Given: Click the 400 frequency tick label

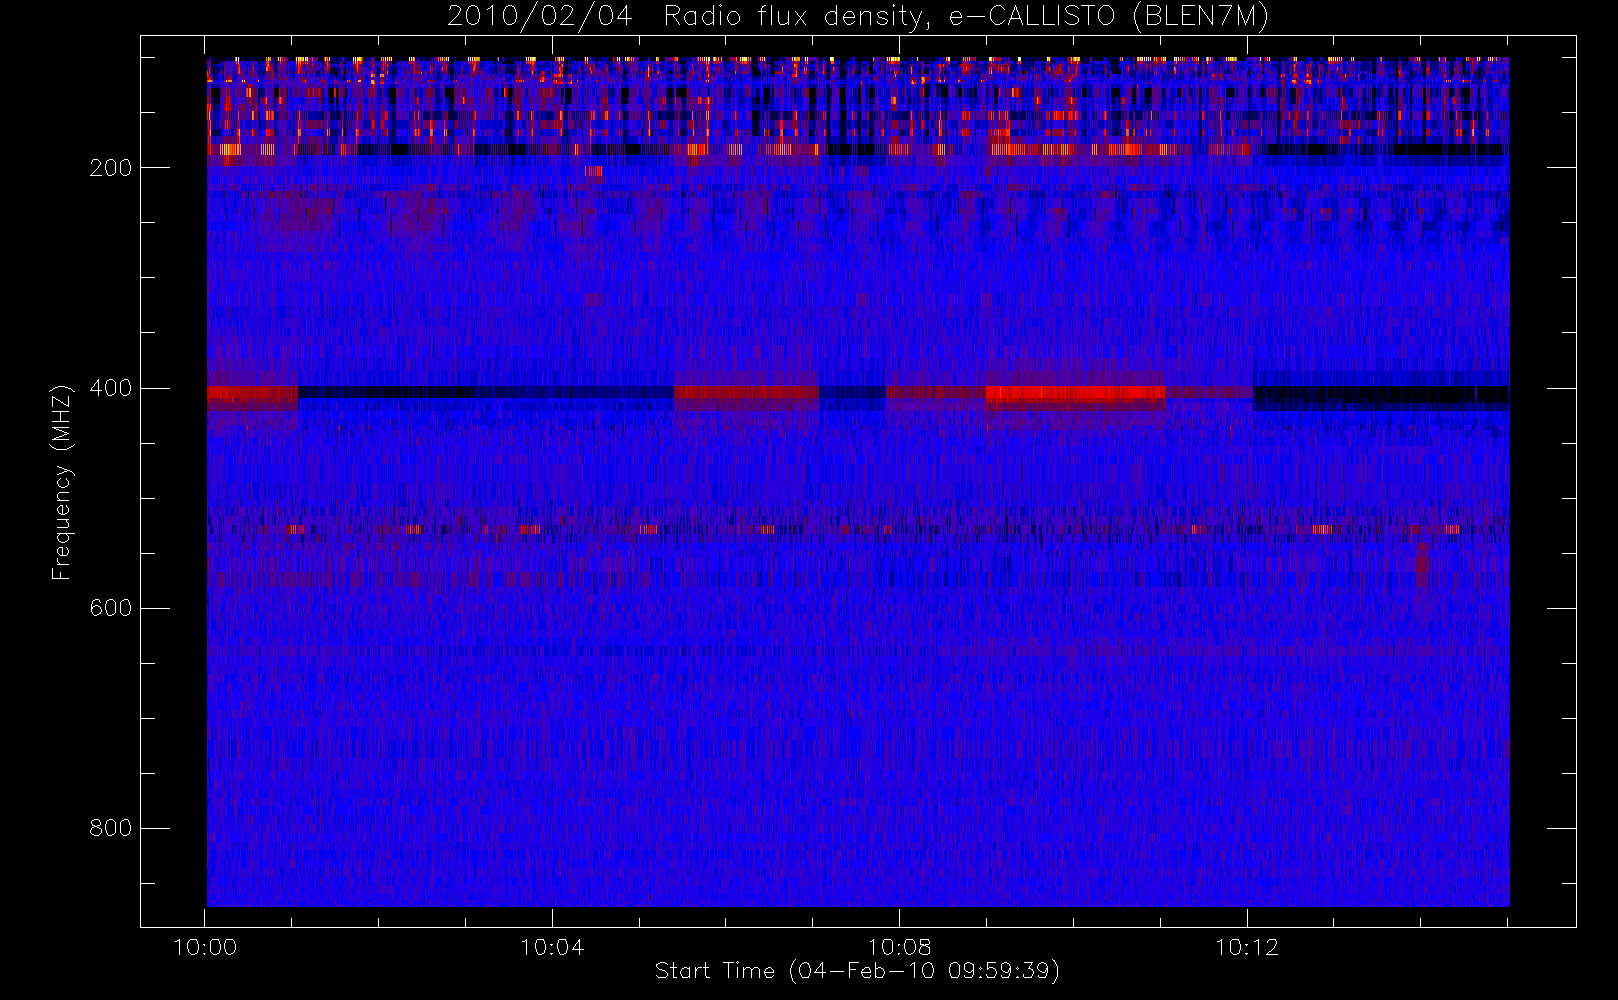Looking at the screenshot, I should click(111, 388).
